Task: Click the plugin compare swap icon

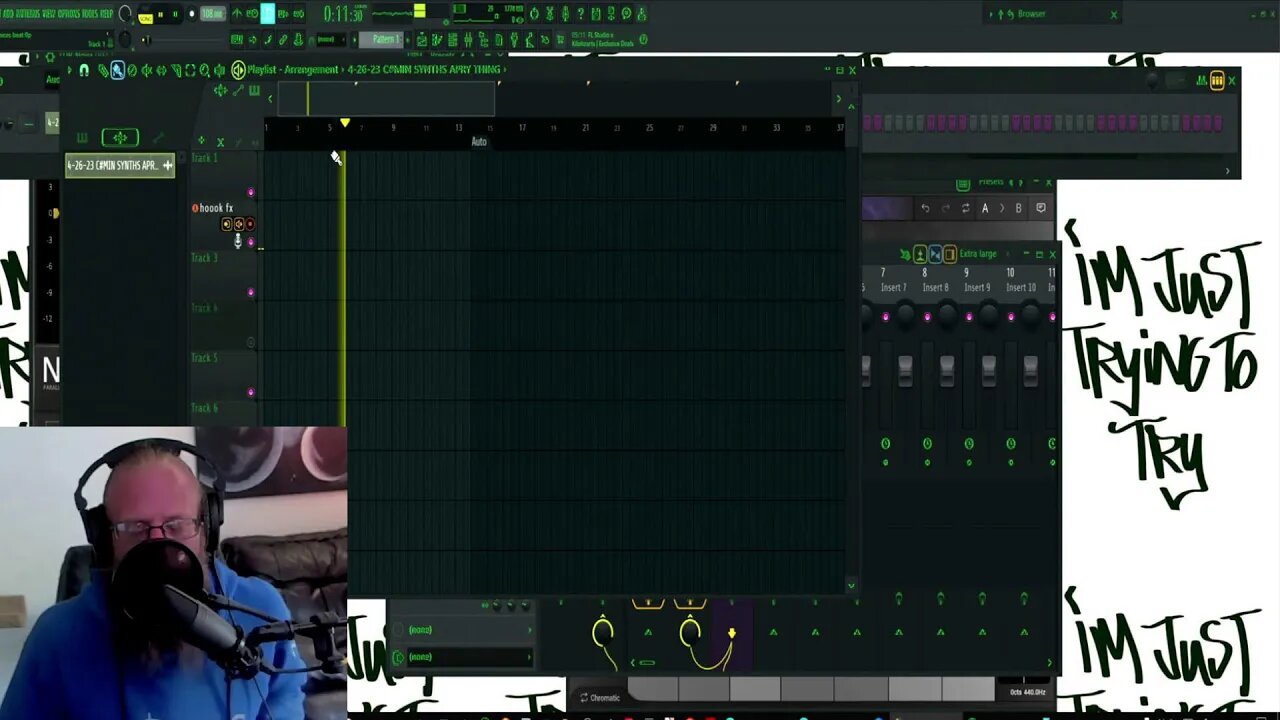Action: coord(965,208)
